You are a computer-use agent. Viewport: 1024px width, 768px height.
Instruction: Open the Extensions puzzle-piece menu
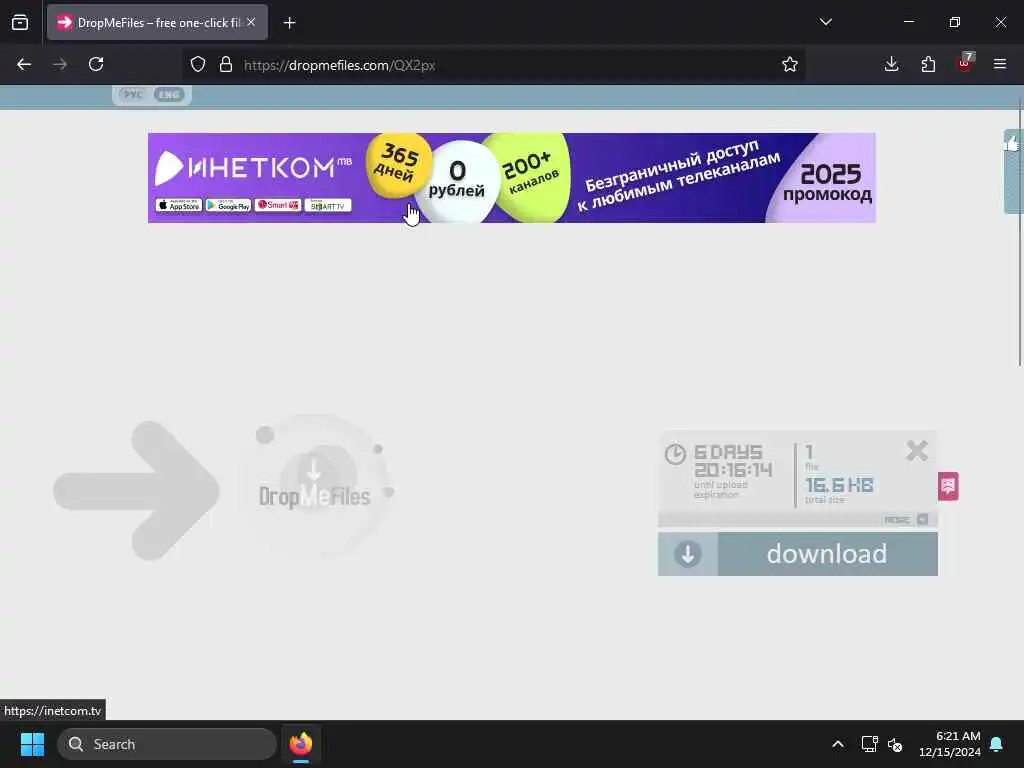928,64
